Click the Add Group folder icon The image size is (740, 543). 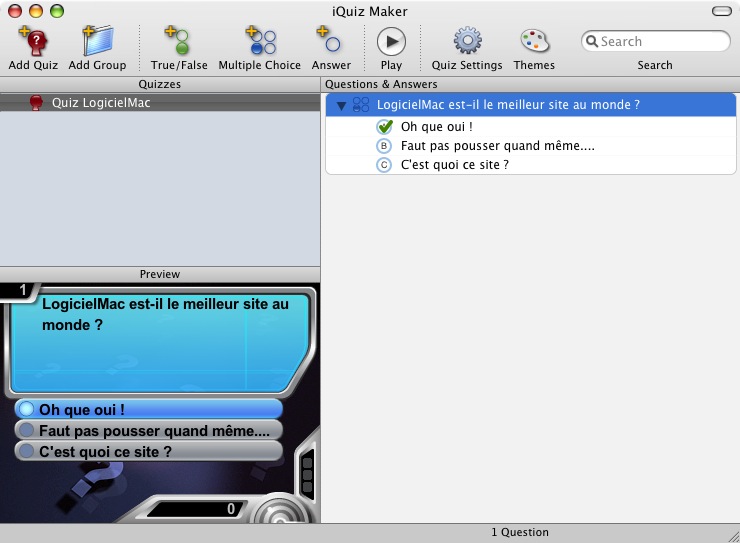tap(97, 42)
